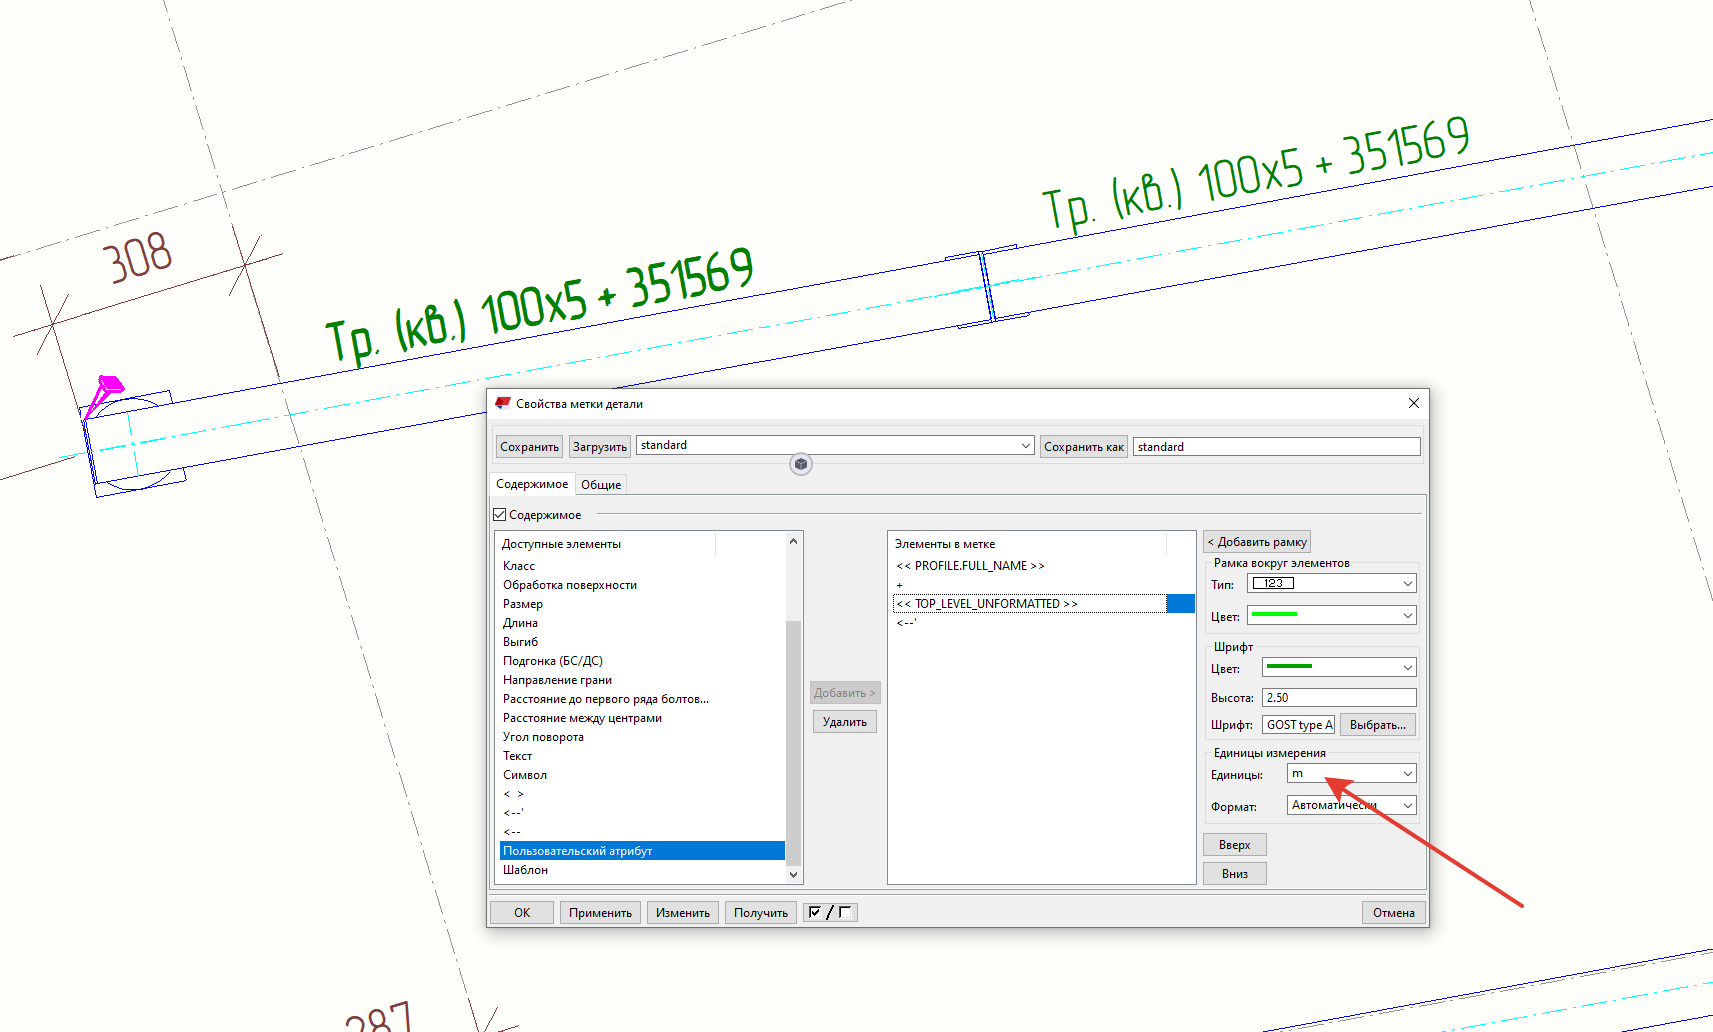The width and height of the screenshot is (1713, 1032).
Task: Switch to the Общие tab
Action: [601, 485]
